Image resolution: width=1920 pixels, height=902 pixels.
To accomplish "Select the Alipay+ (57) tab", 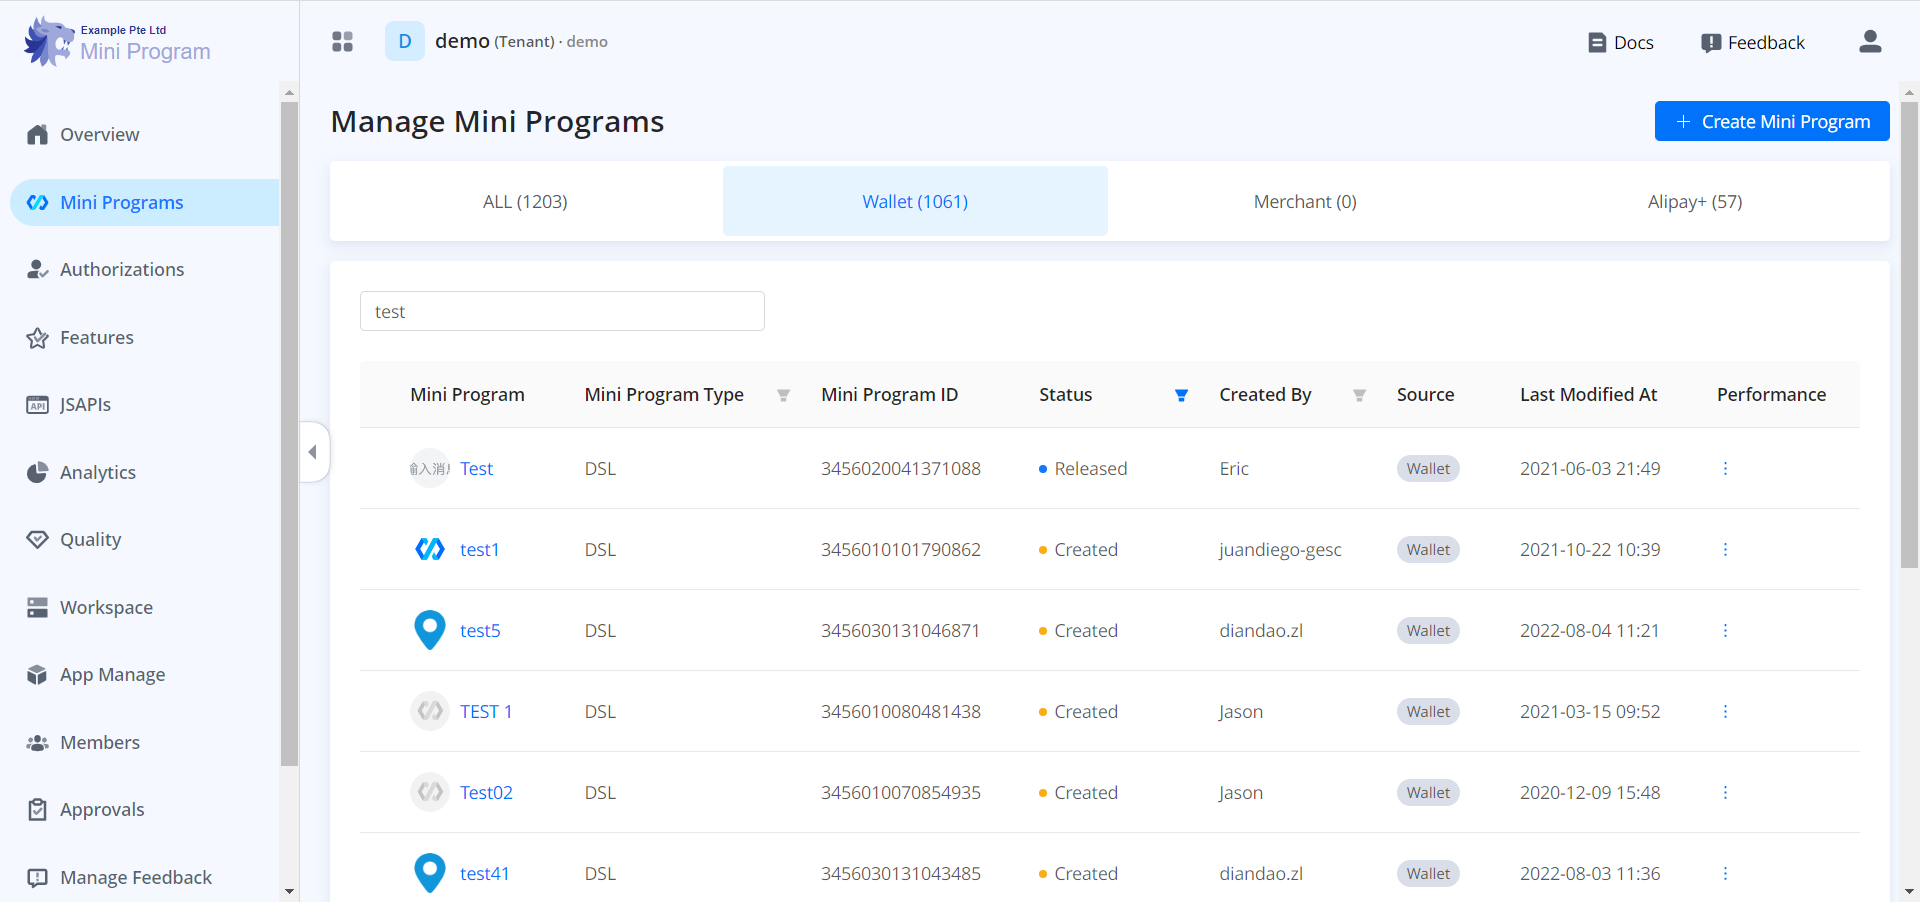I will pyautogui.click(x=1694, y=202).
